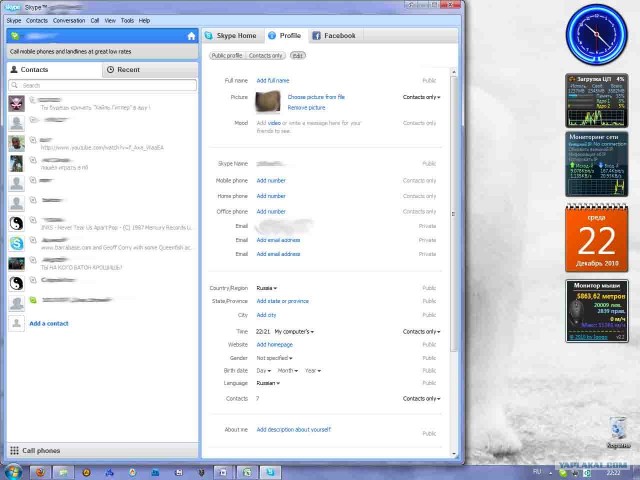640x480 pixels.
Task: Click "Add homepage" link
Action: pyautogui.click(x=274, y=345)
